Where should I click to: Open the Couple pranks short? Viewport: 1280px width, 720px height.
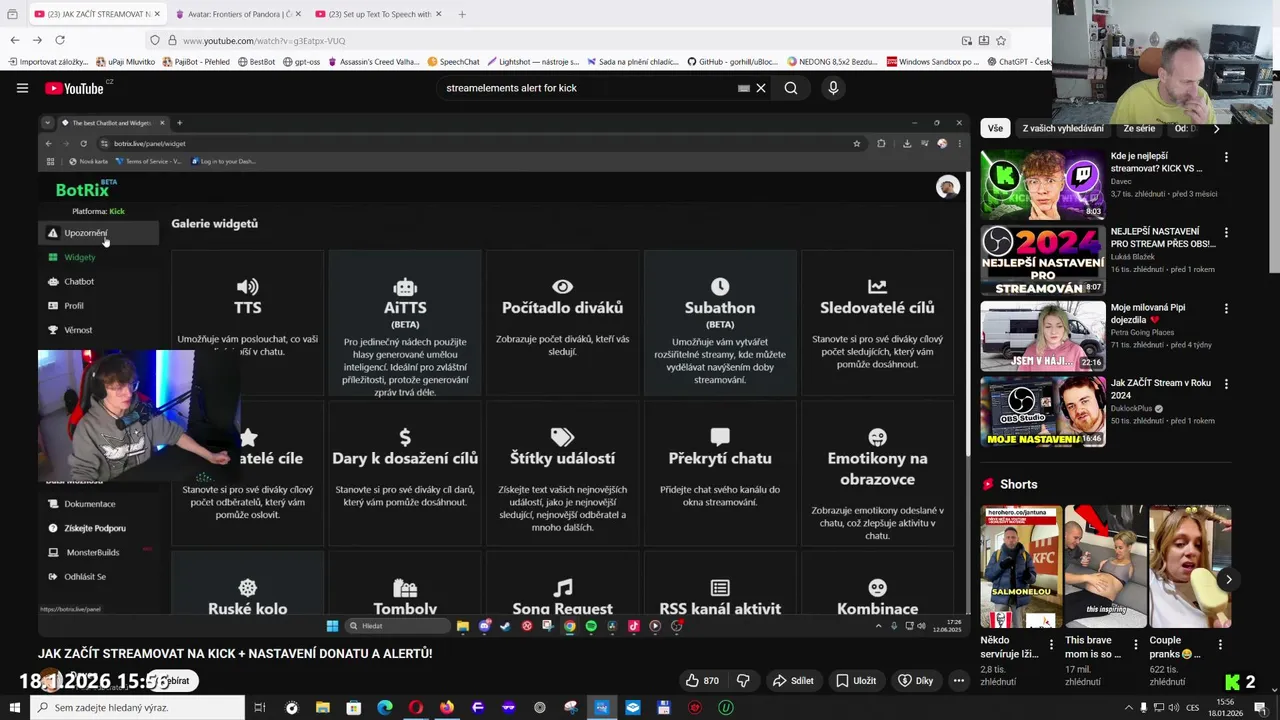coord(1189,566)
